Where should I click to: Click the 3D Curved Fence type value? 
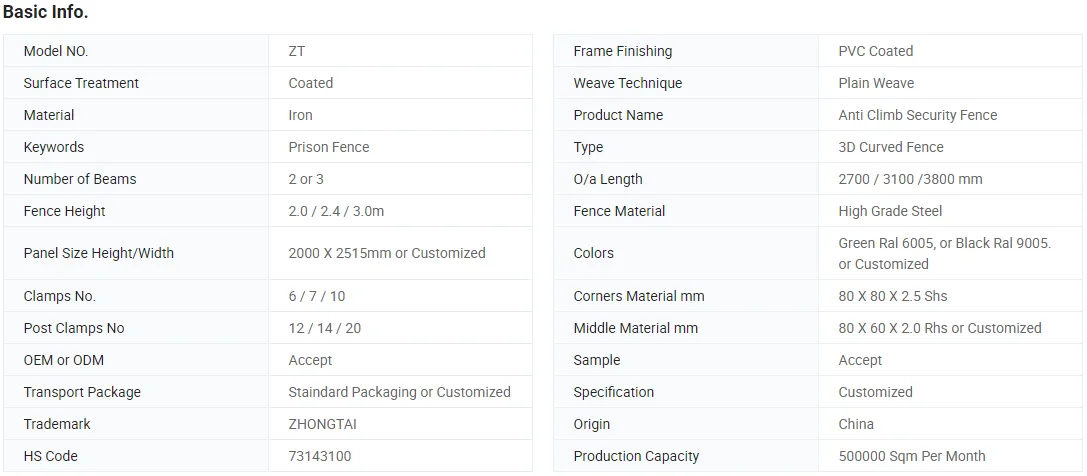click(890, 147)
